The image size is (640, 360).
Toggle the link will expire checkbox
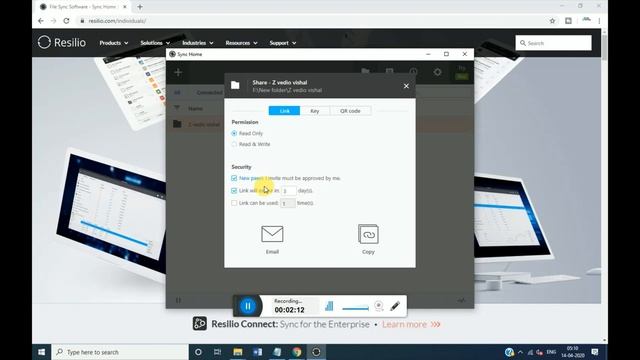tap(234, 191)
